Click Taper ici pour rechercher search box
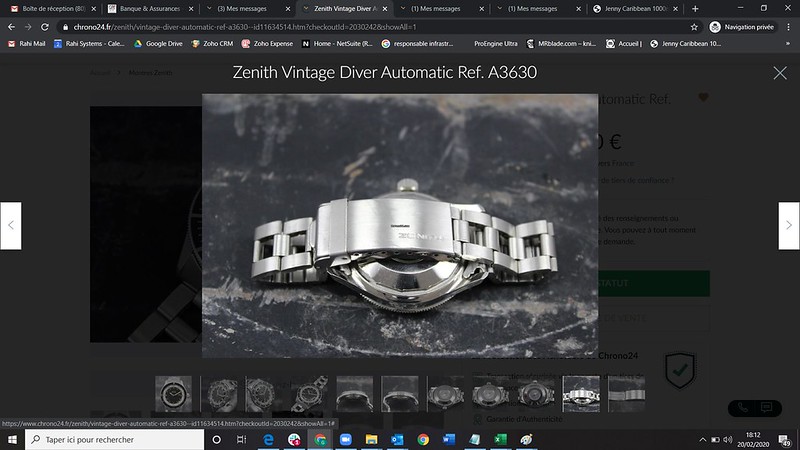Image resolution: width=800 pixels, height=450 pixels. pyautogui.click(x=114, y=439)
